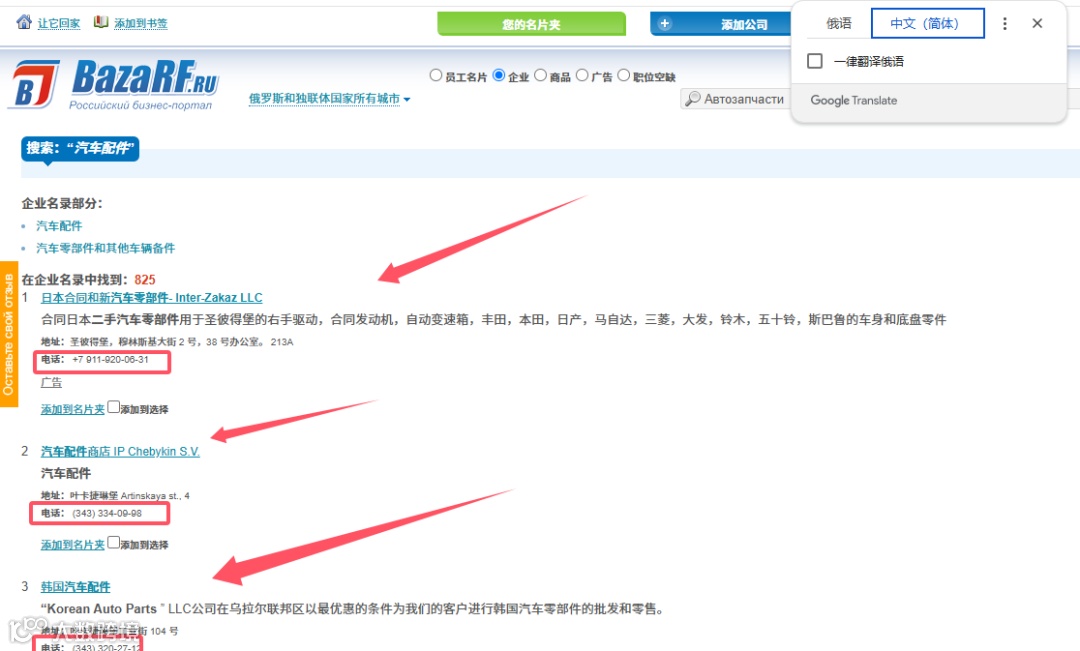Open the 汽车零部件和其他车辆备件 link
Image resolution: width=1080 pixels, height=651 pixels.
click(105, 248)
